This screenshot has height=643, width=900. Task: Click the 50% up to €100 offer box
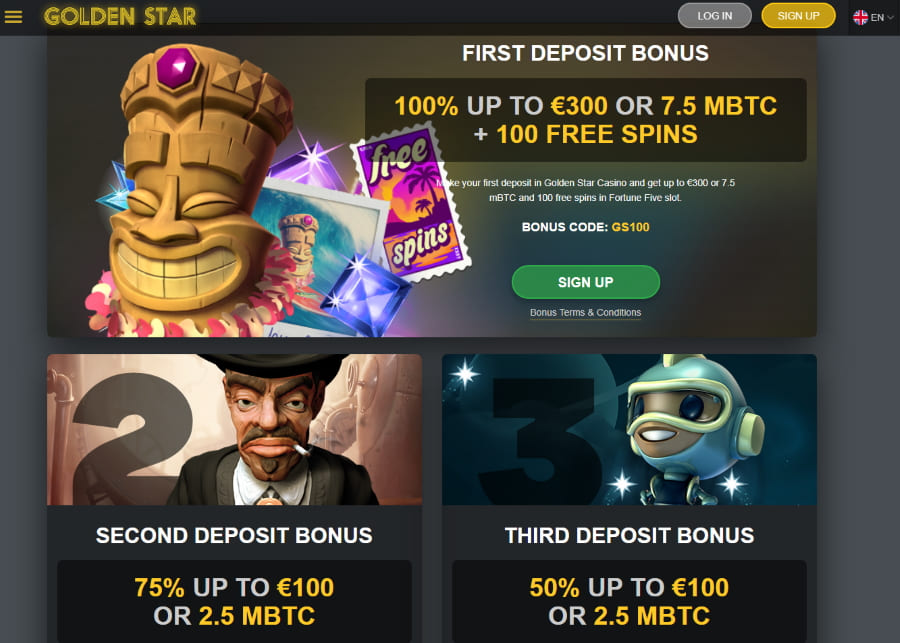click(629, 601)
